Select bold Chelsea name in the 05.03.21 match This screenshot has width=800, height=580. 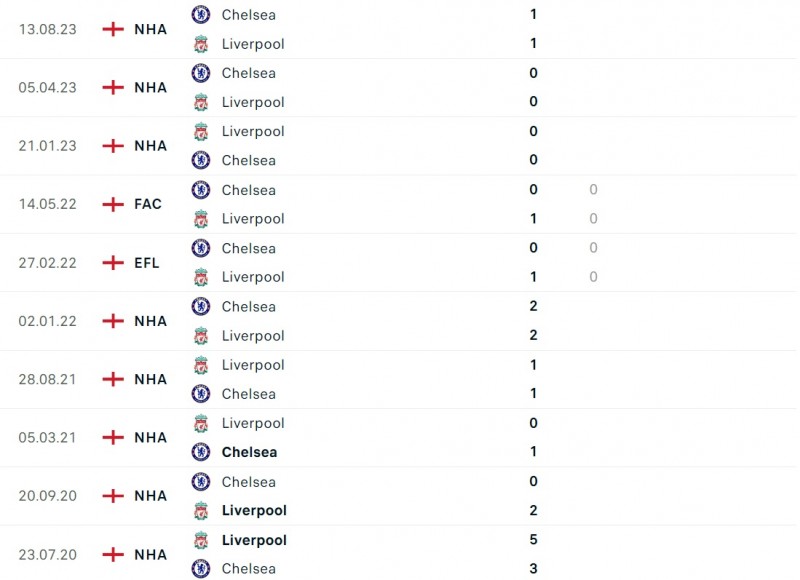(249, 452)
